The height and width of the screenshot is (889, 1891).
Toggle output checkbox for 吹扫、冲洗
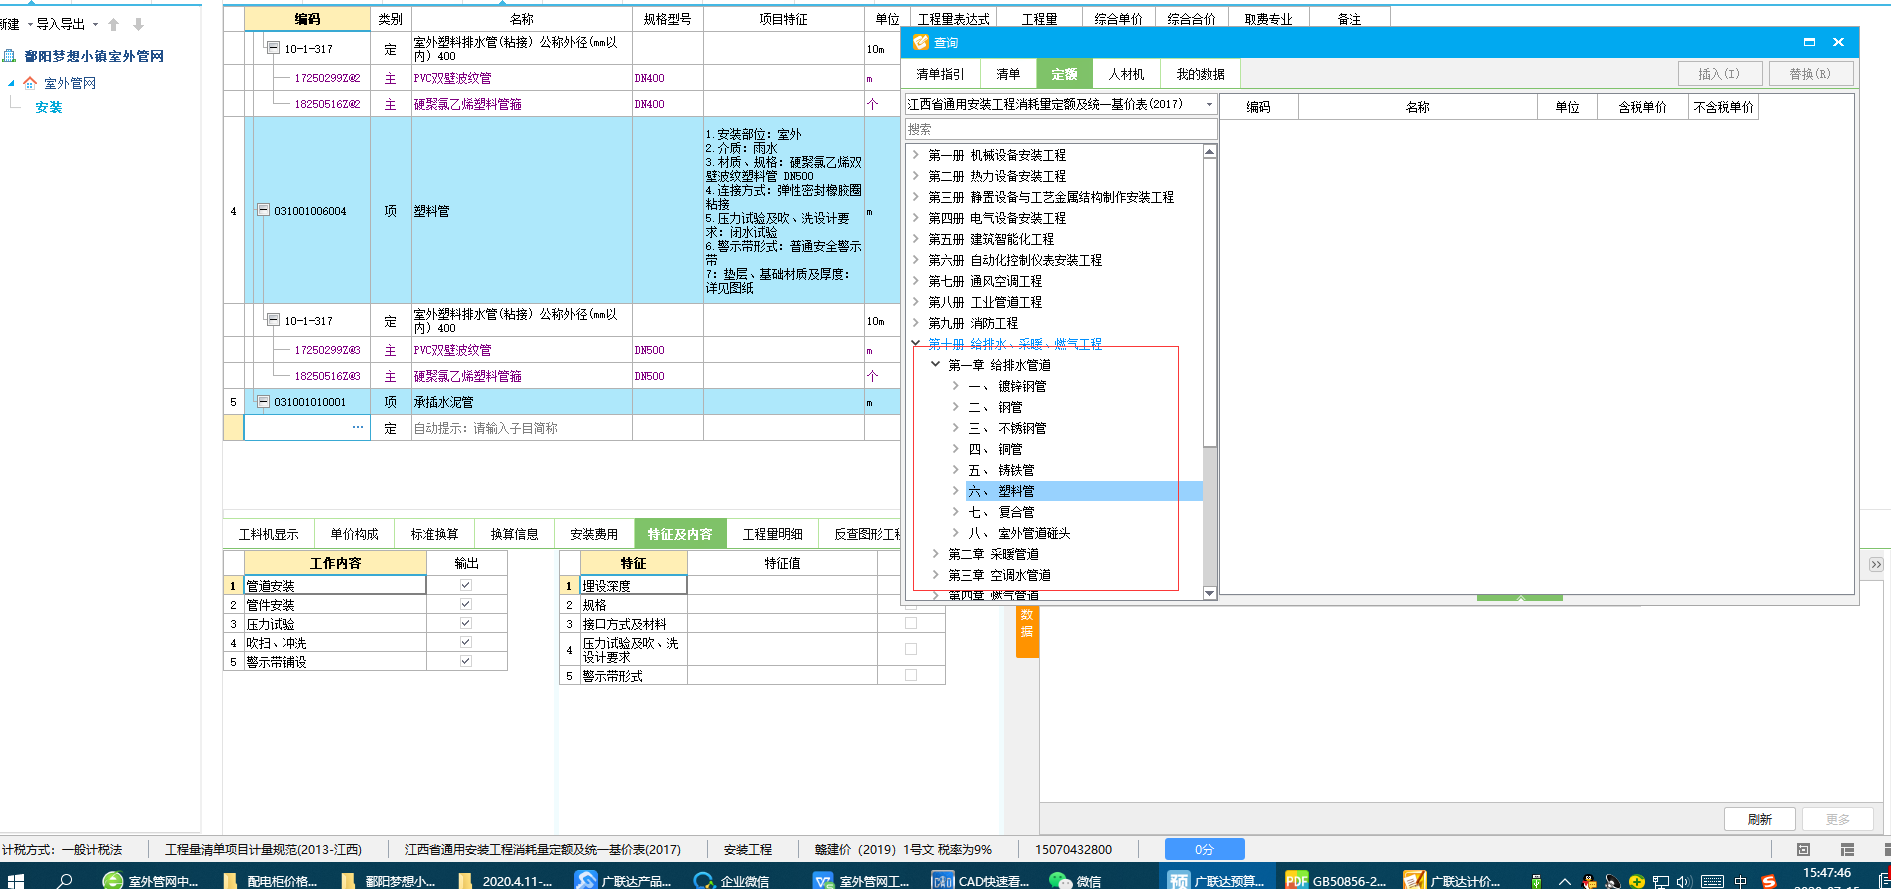pyautogui.click(x=466, y=642)
